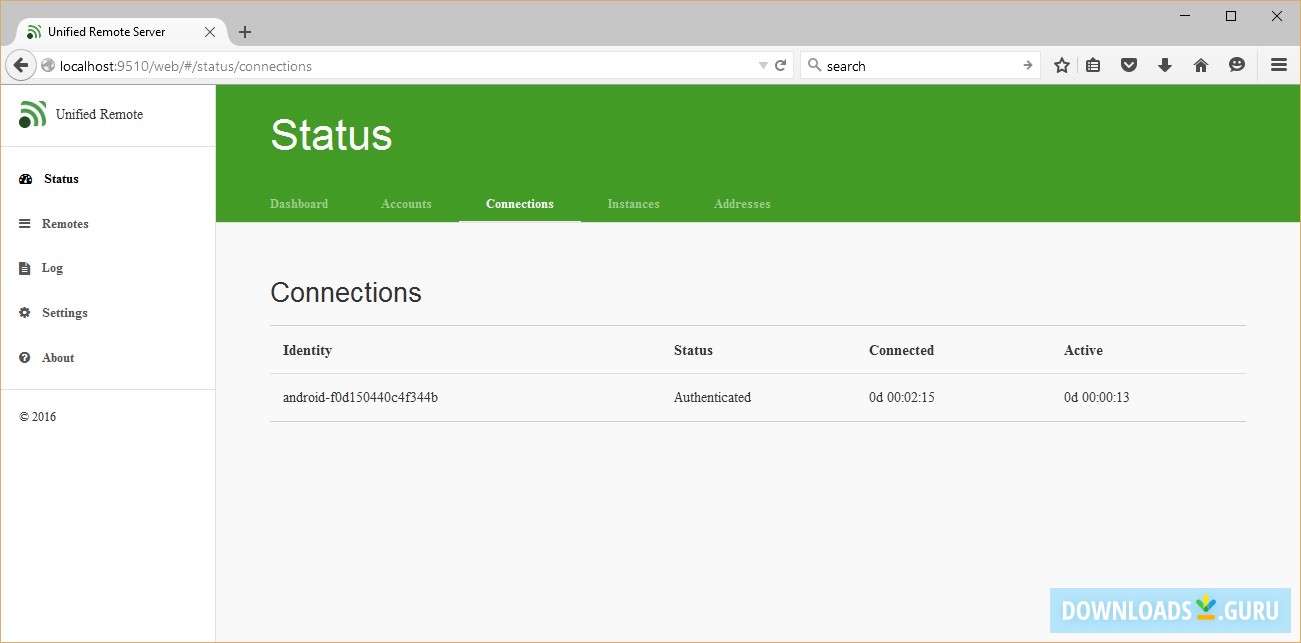Screen dimensions: 1301x643
Task: Click the © 2016 footer text
Action: pyautogui.click(x=38, y=417)
